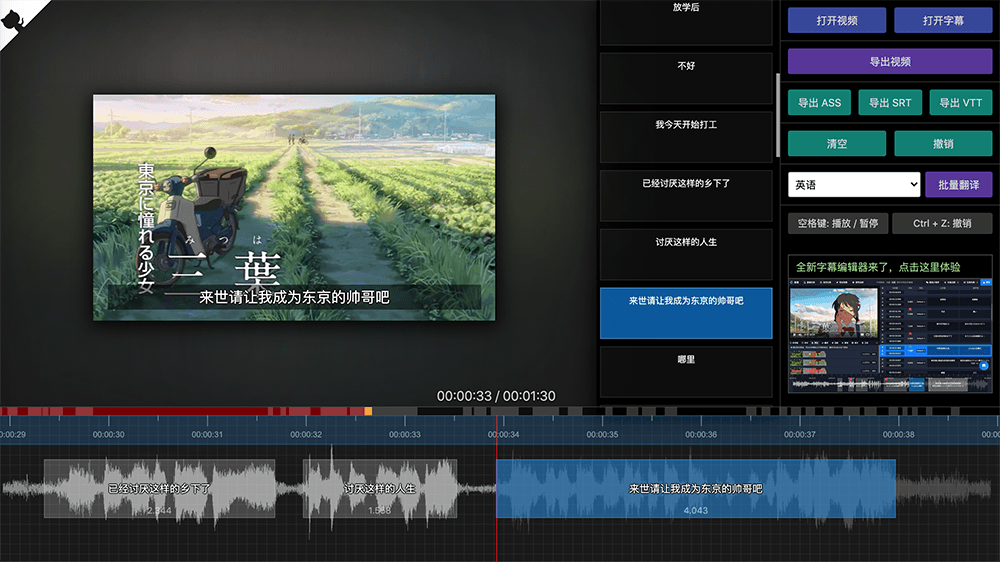This screenshot has height=562, width=1000.
Task: Click the subtitle text overlaid on video
Action: tap(294, 297)
